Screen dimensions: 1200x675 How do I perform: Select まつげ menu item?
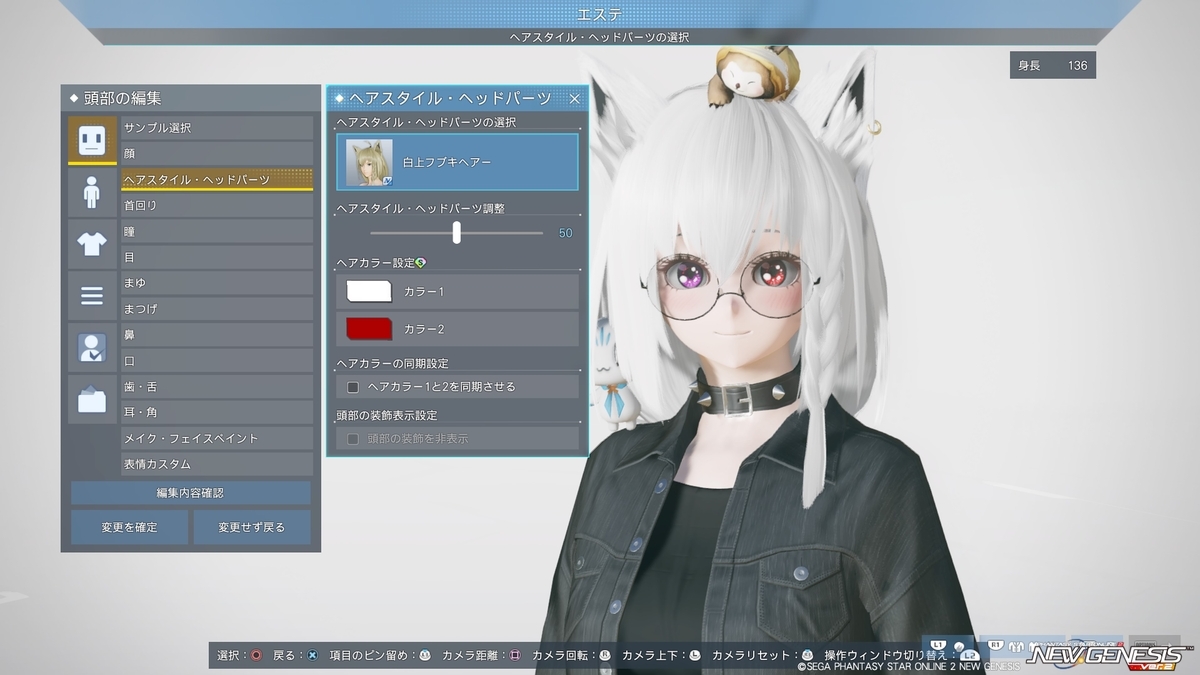[x=217, y=309]
